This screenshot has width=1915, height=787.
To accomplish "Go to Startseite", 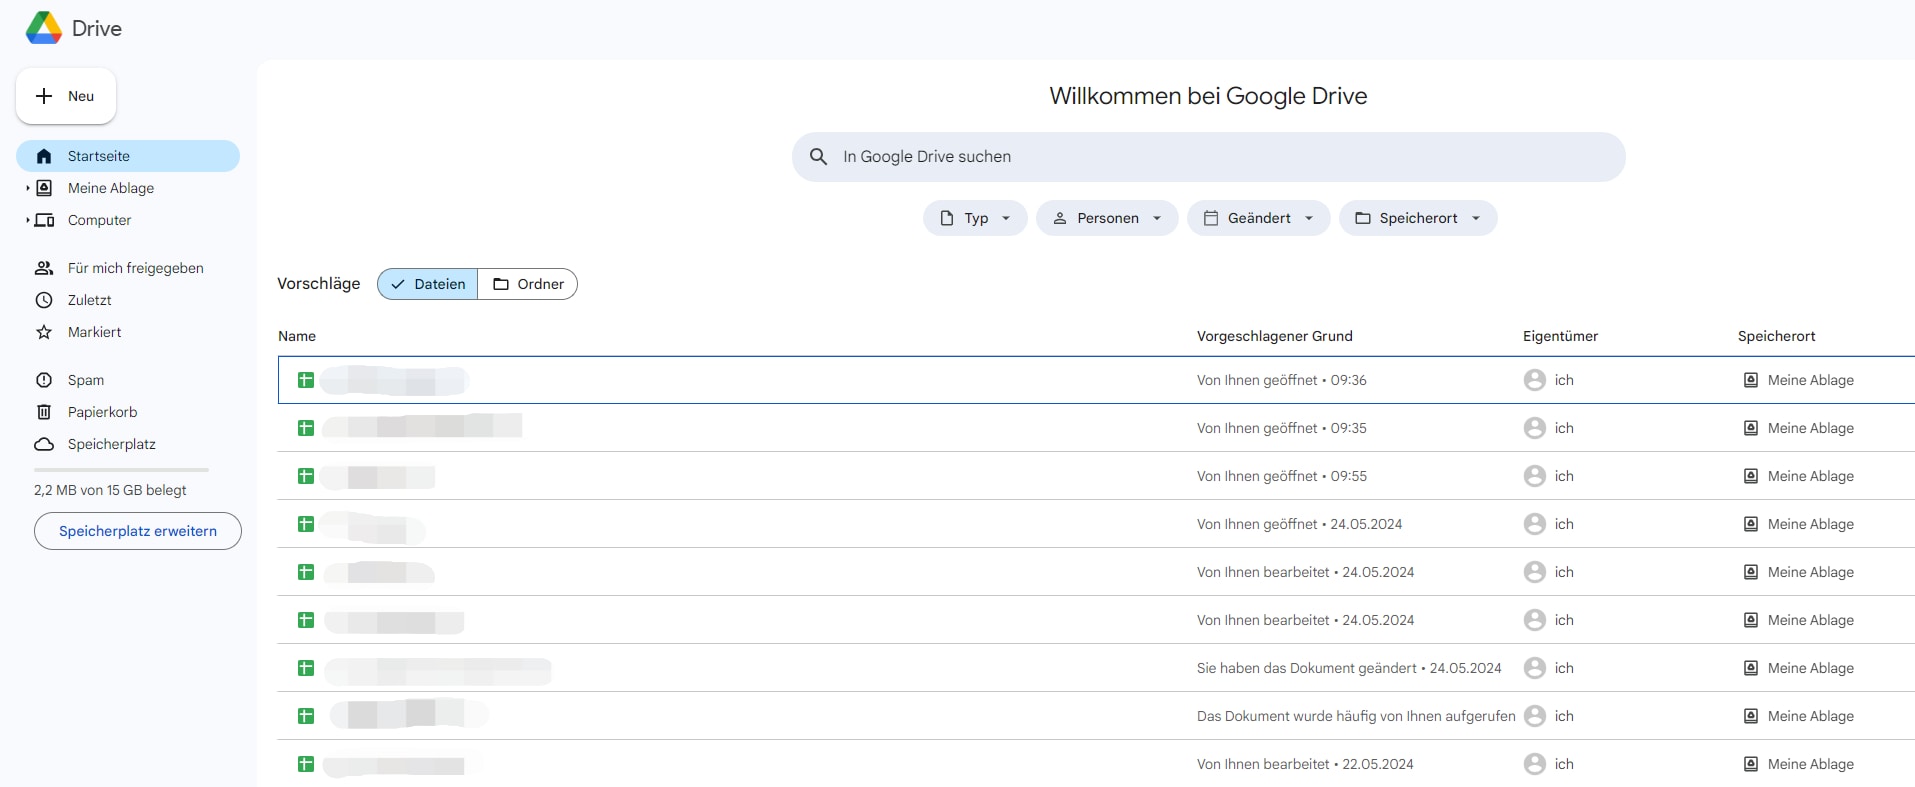I will (x=128, y=156).
